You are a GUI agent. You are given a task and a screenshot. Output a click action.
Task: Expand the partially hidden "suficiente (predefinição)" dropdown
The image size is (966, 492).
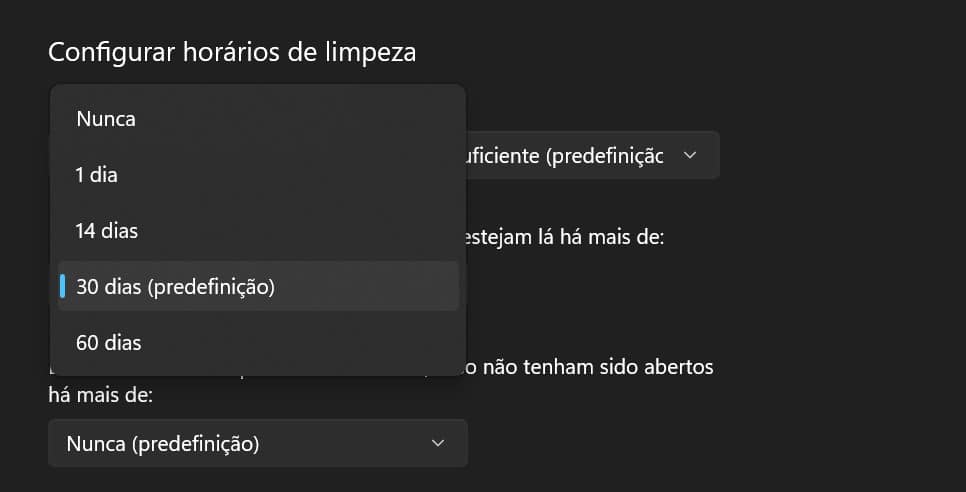590,155
